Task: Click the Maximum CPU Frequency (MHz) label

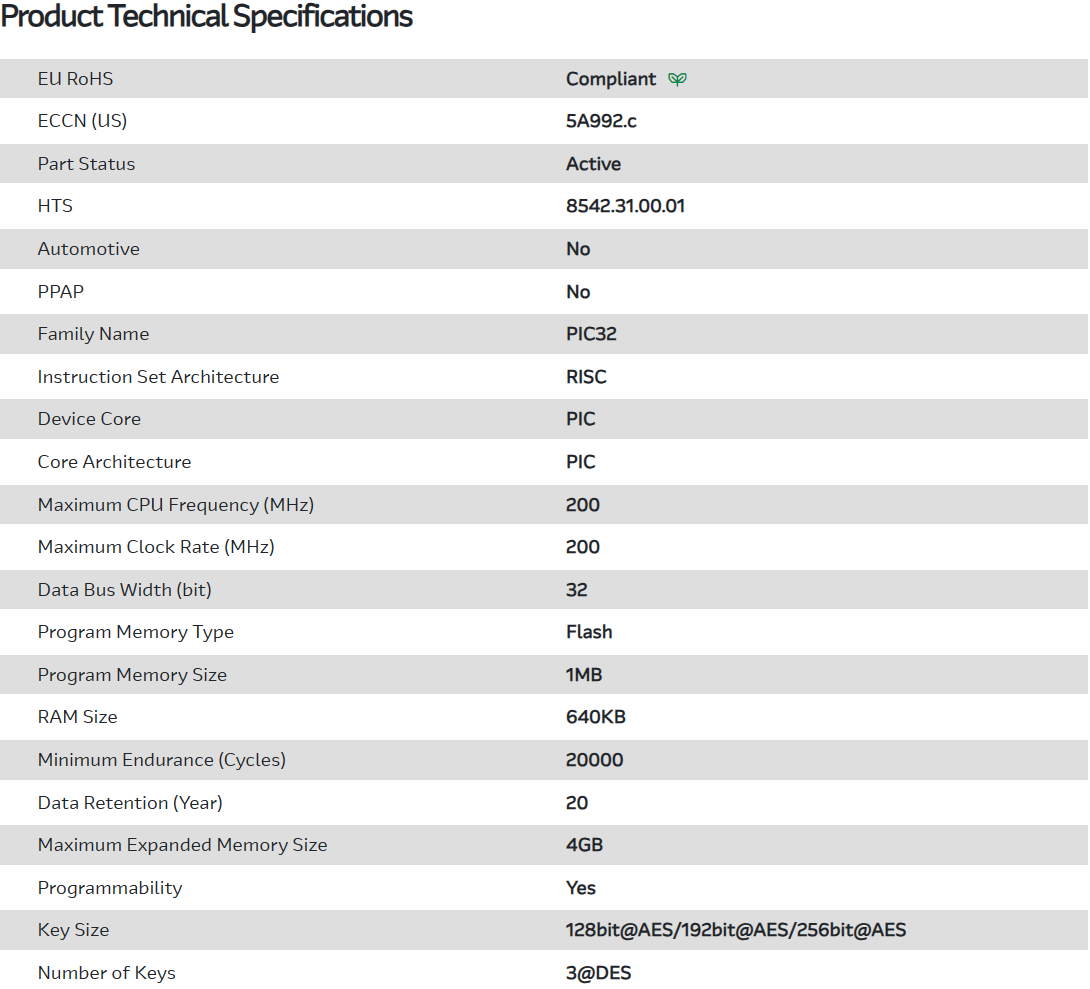Action: point(176,505)
